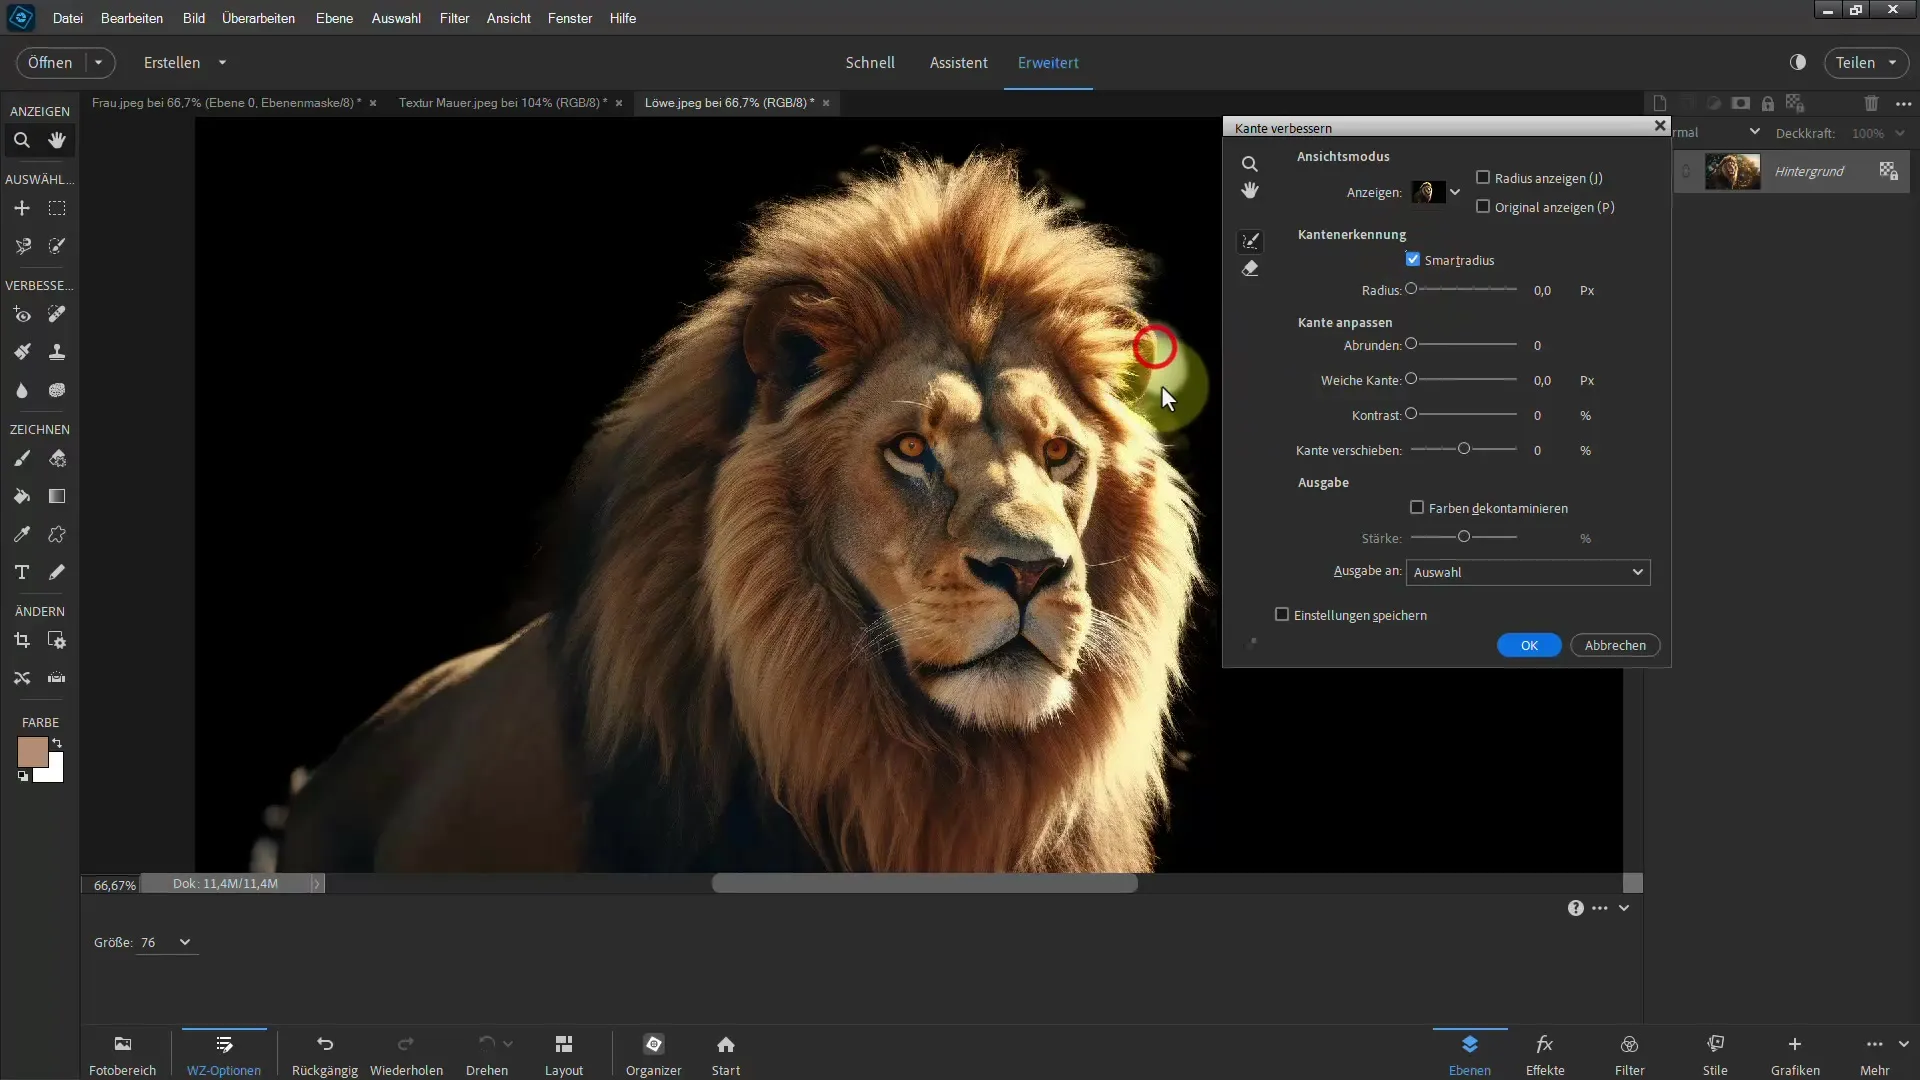
Task: Open the Überarbeiten menu
Action: [x=258, y=18]
